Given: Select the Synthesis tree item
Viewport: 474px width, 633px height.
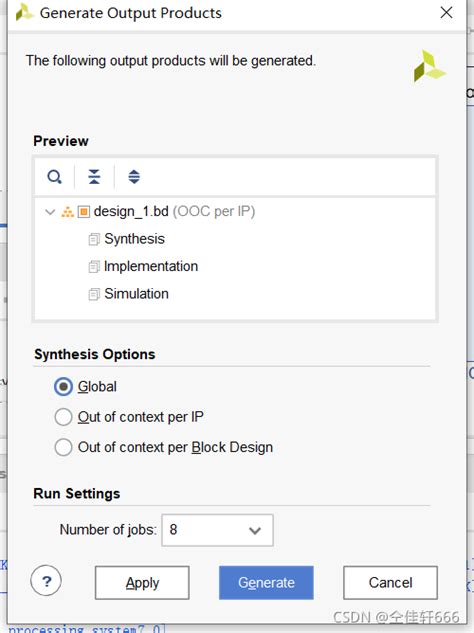Looking at the screenshot, I should coord(134,239).
